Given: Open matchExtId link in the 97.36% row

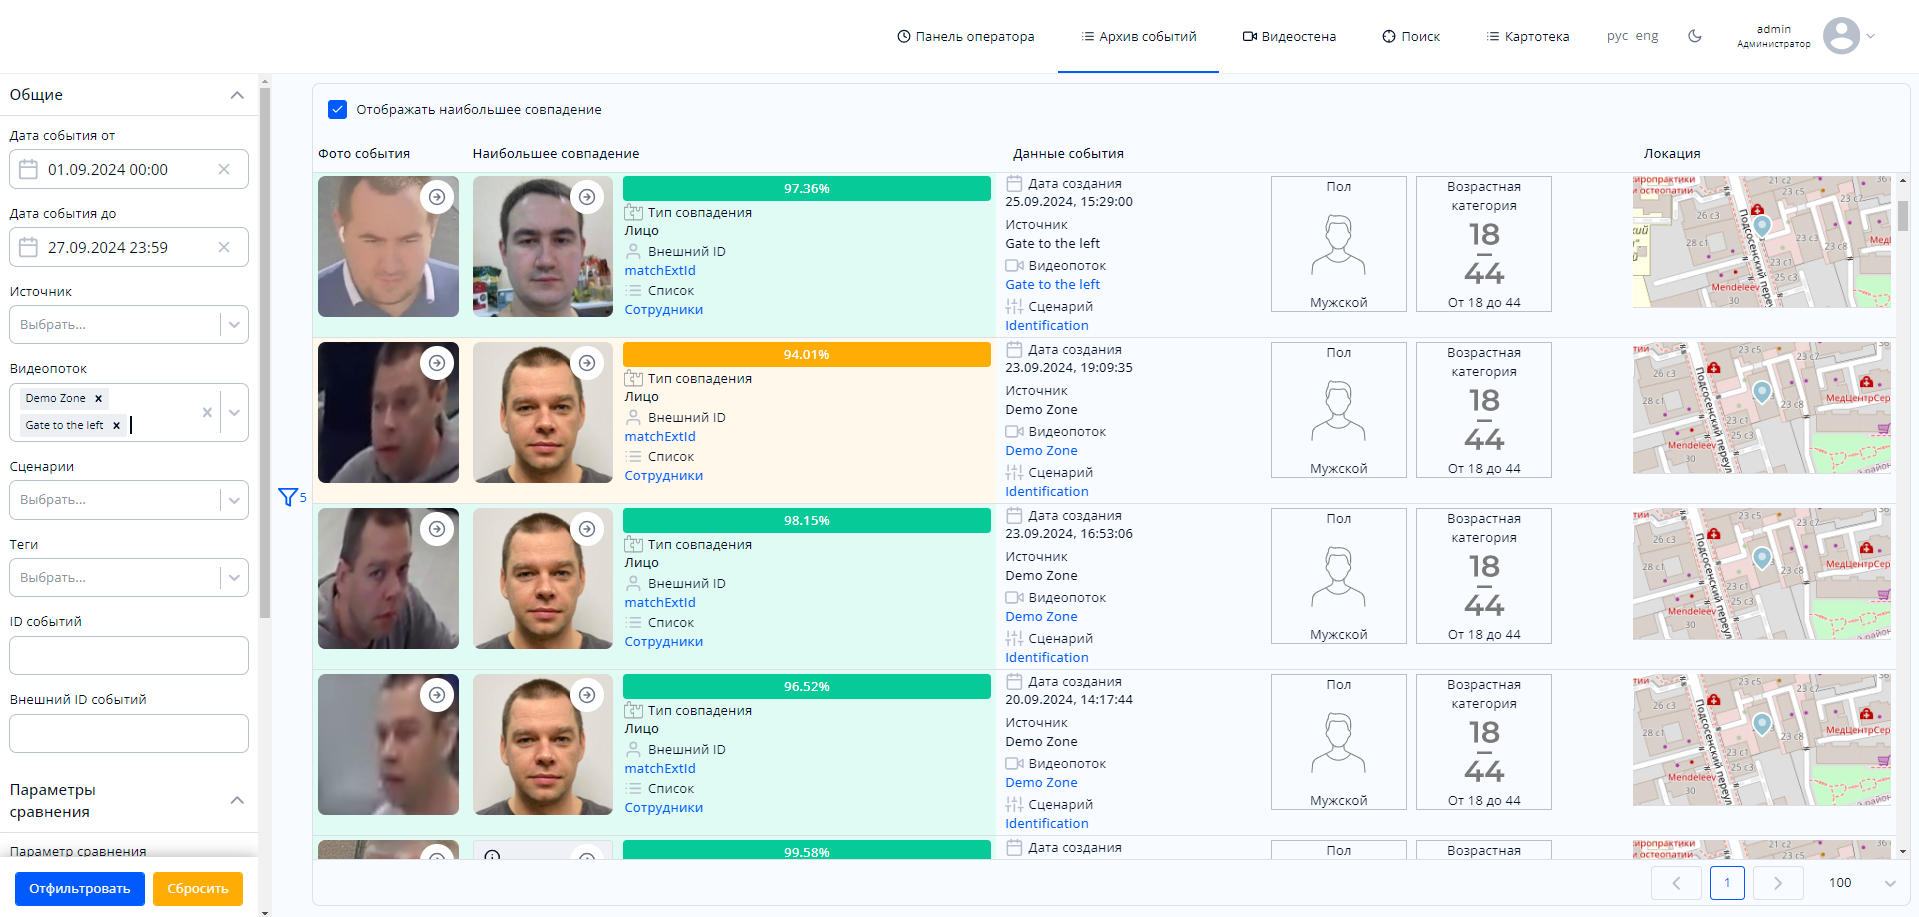Looking at the screenshot, I should (x=660, y=270).
